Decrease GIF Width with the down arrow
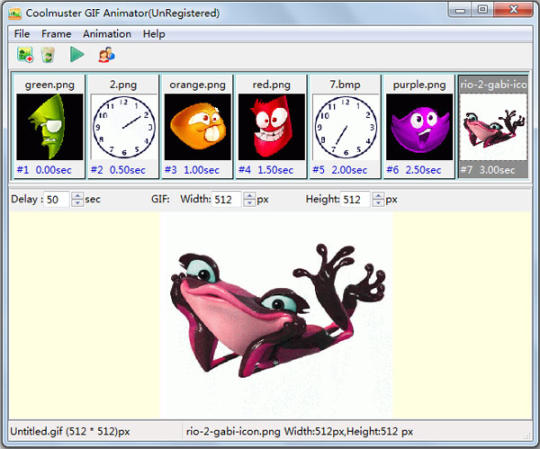This screenshot has width=540, height=449. click(x=249, y=203)
